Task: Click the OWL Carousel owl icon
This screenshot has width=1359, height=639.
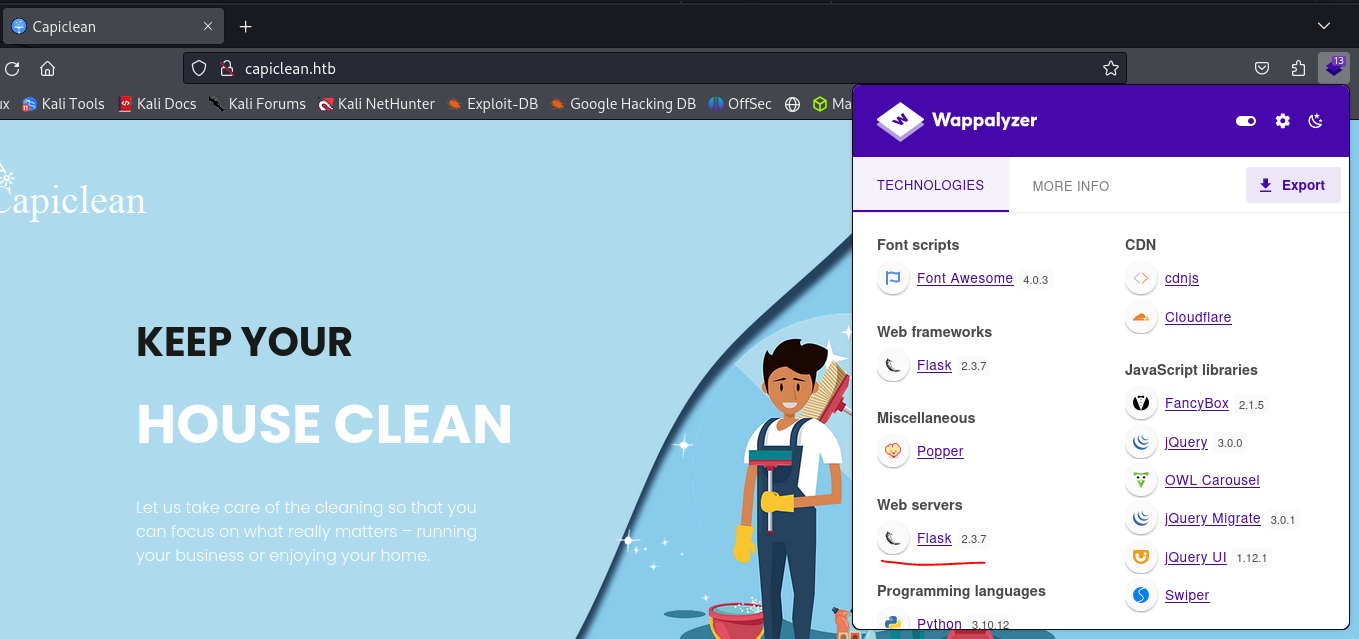Action: pyautogui.click(x=1141, y=480)
